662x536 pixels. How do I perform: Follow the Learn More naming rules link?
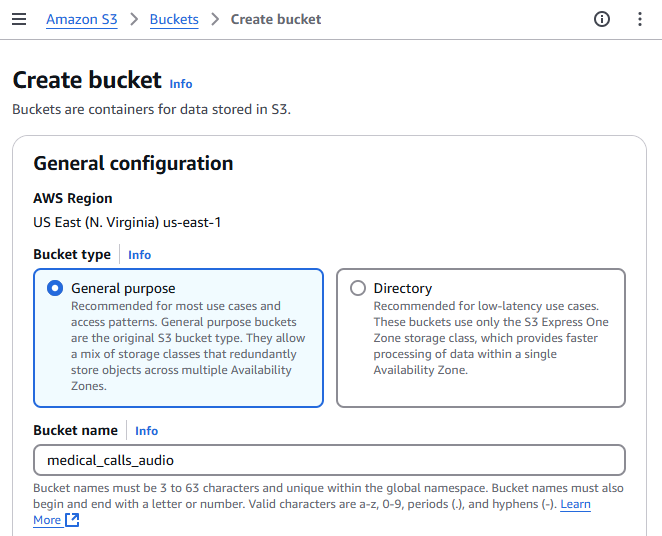point(575,504)
